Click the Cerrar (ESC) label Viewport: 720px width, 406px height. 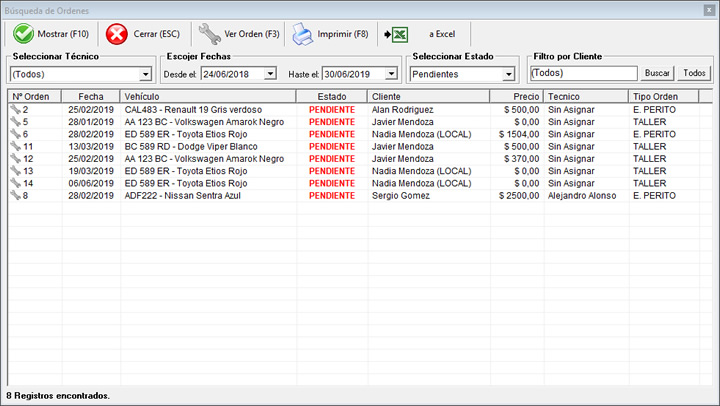(x=157, y=34)
